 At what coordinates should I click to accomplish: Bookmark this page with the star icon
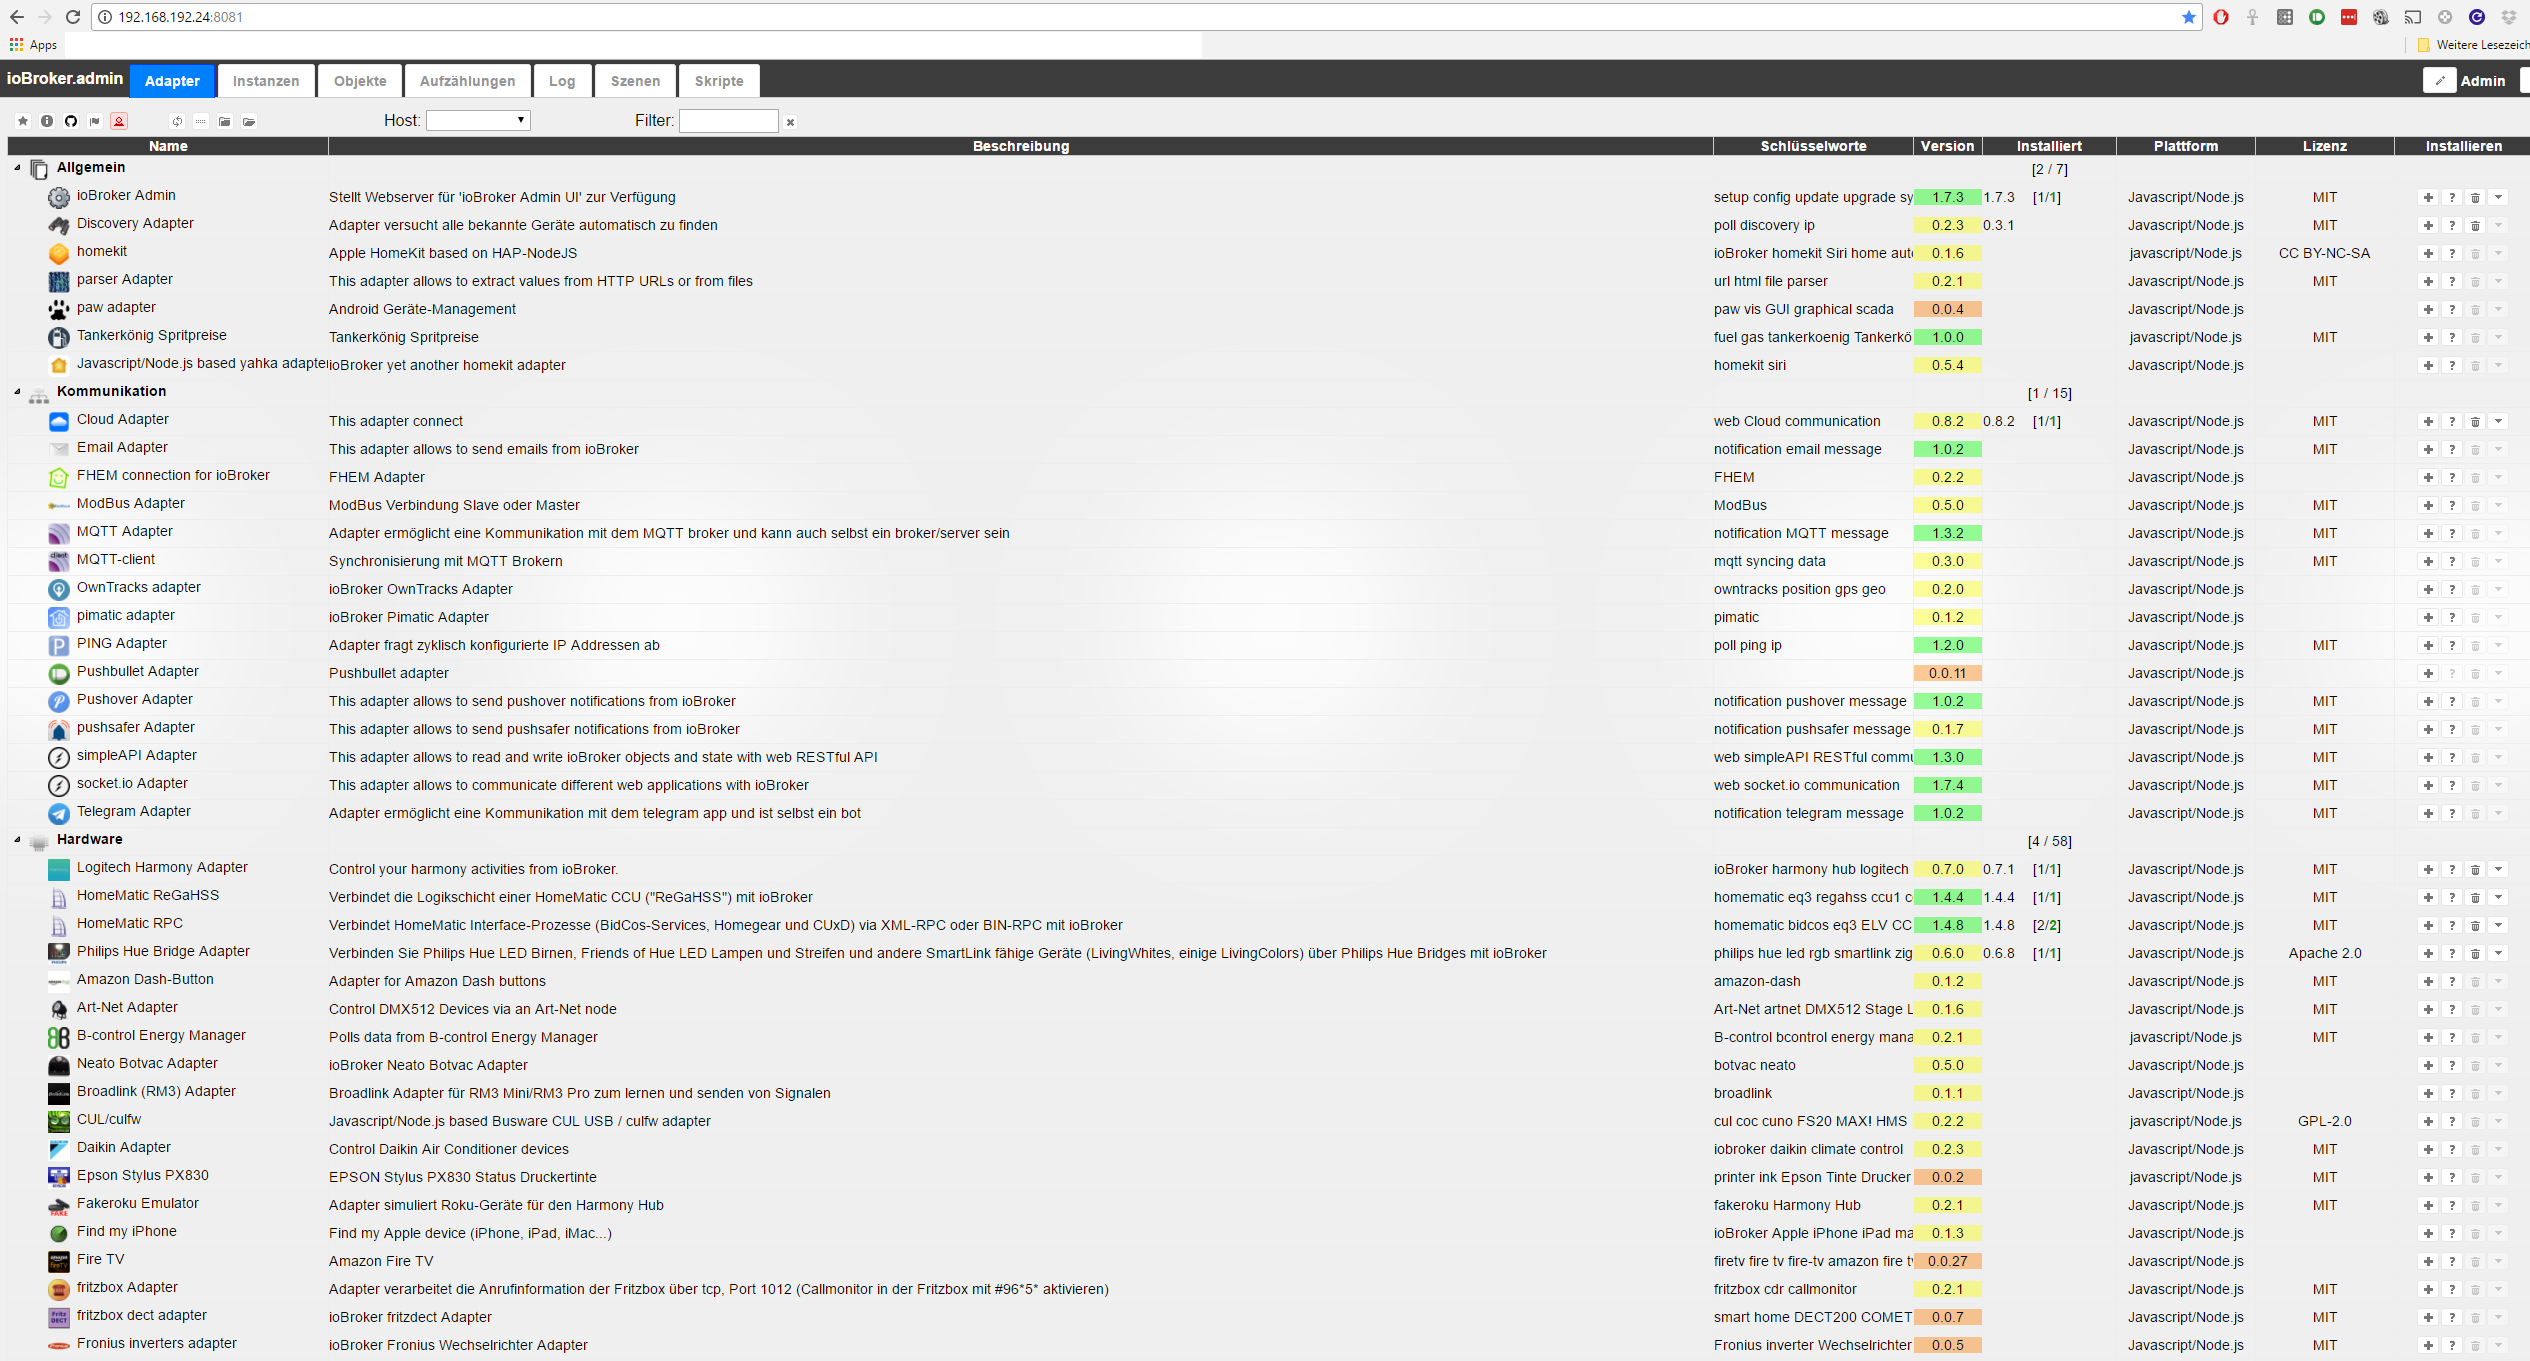(x=2188, y=17)
